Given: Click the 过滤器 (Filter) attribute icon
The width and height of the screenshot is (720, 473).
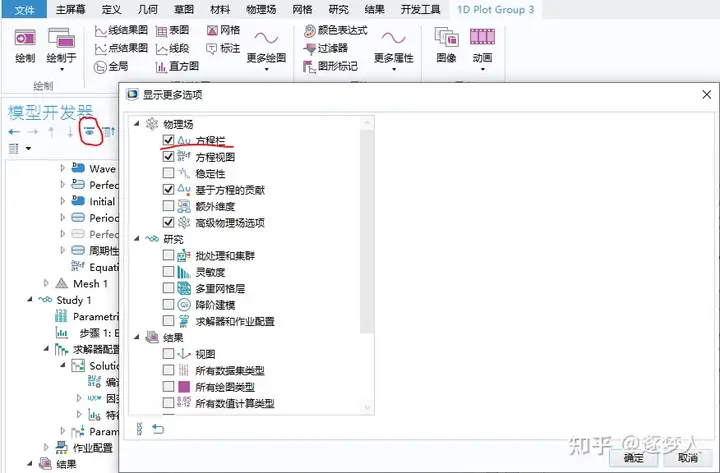Looking at the screenshot, I should tap(310, 48).
